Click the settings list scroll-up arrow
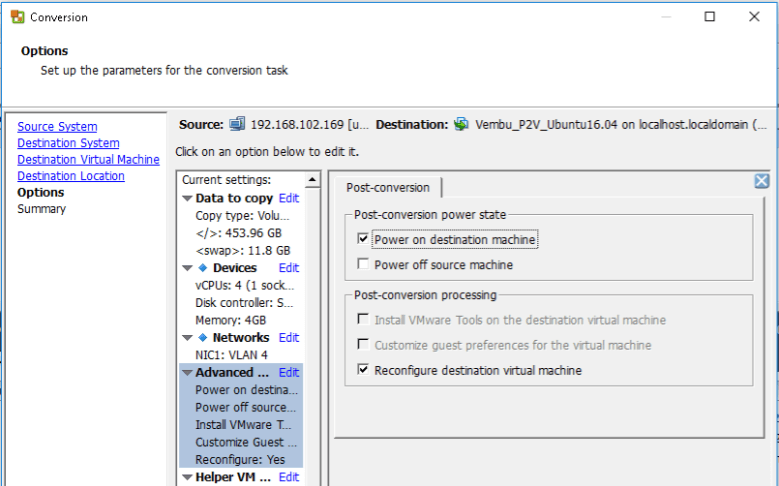 [x=312, y=180]
